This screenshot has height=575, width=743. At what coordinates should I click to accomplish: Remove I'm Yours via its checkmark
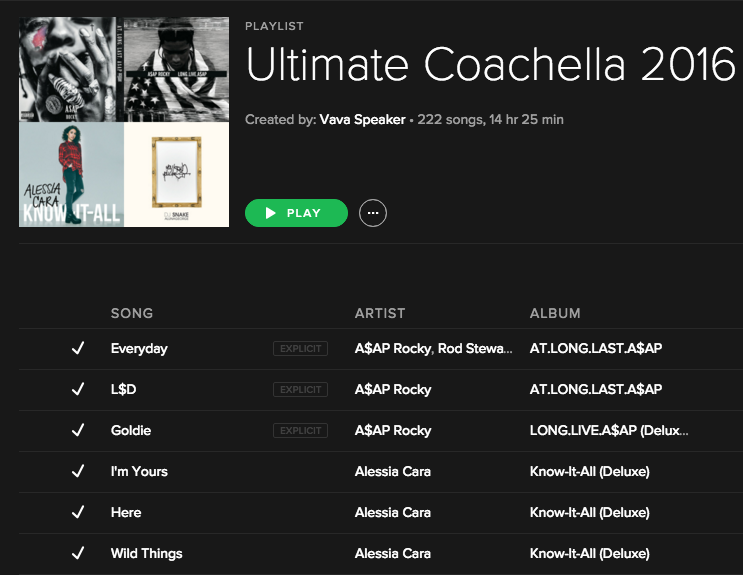[x=78, y=471]
